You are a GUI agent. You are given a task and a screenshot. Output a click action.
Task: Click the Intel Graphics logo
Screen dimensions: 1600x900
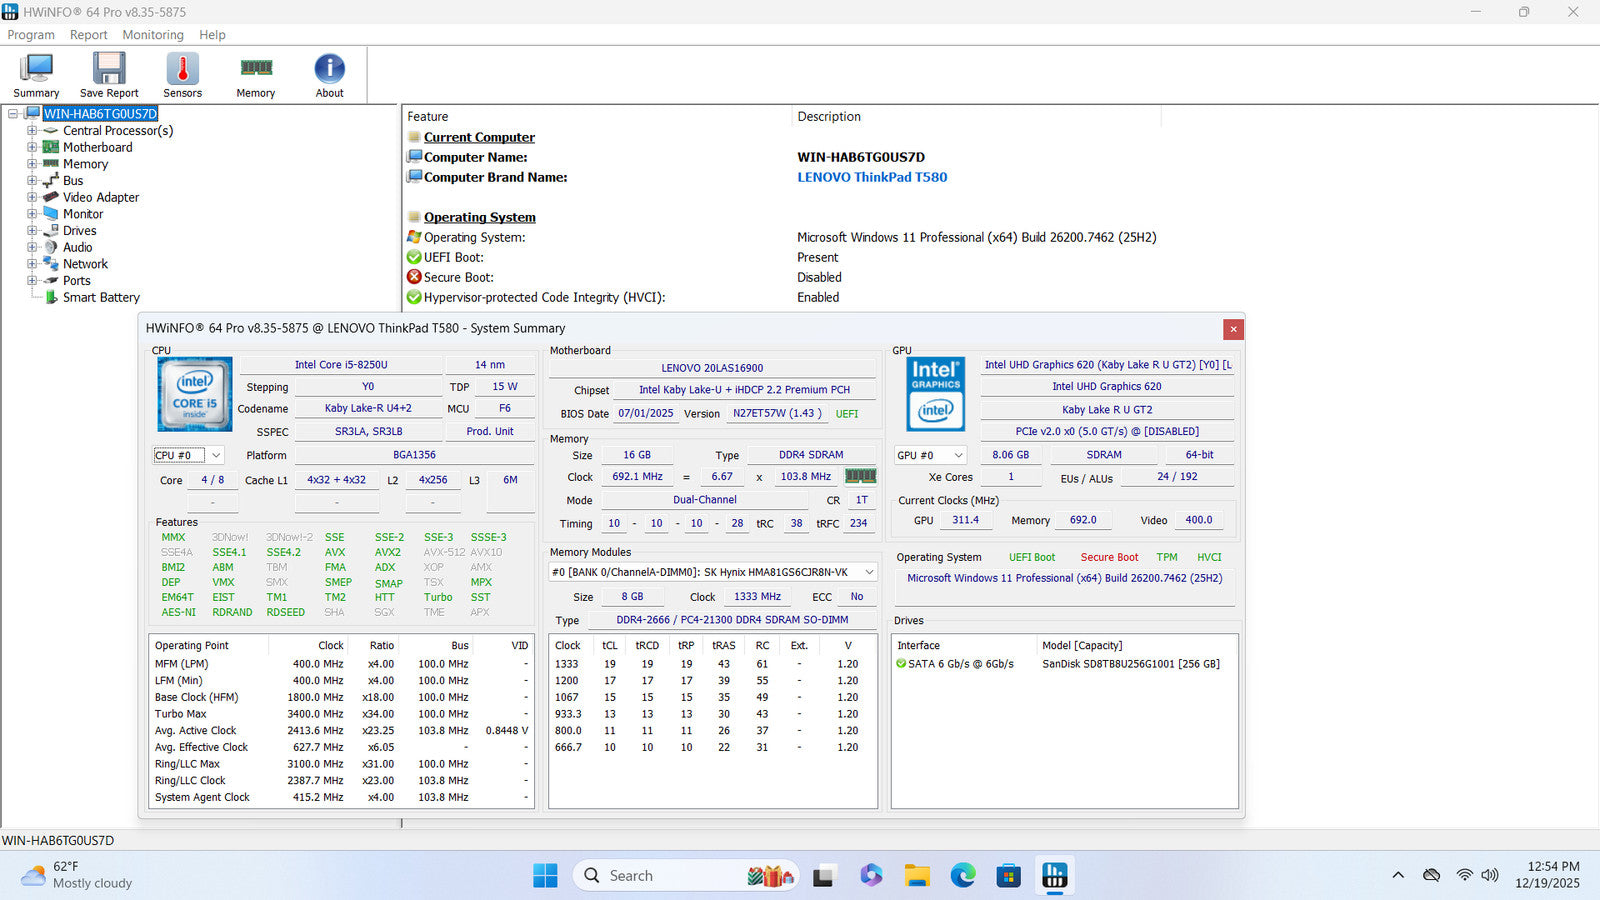pyautogui.click(x=936, y=394)
